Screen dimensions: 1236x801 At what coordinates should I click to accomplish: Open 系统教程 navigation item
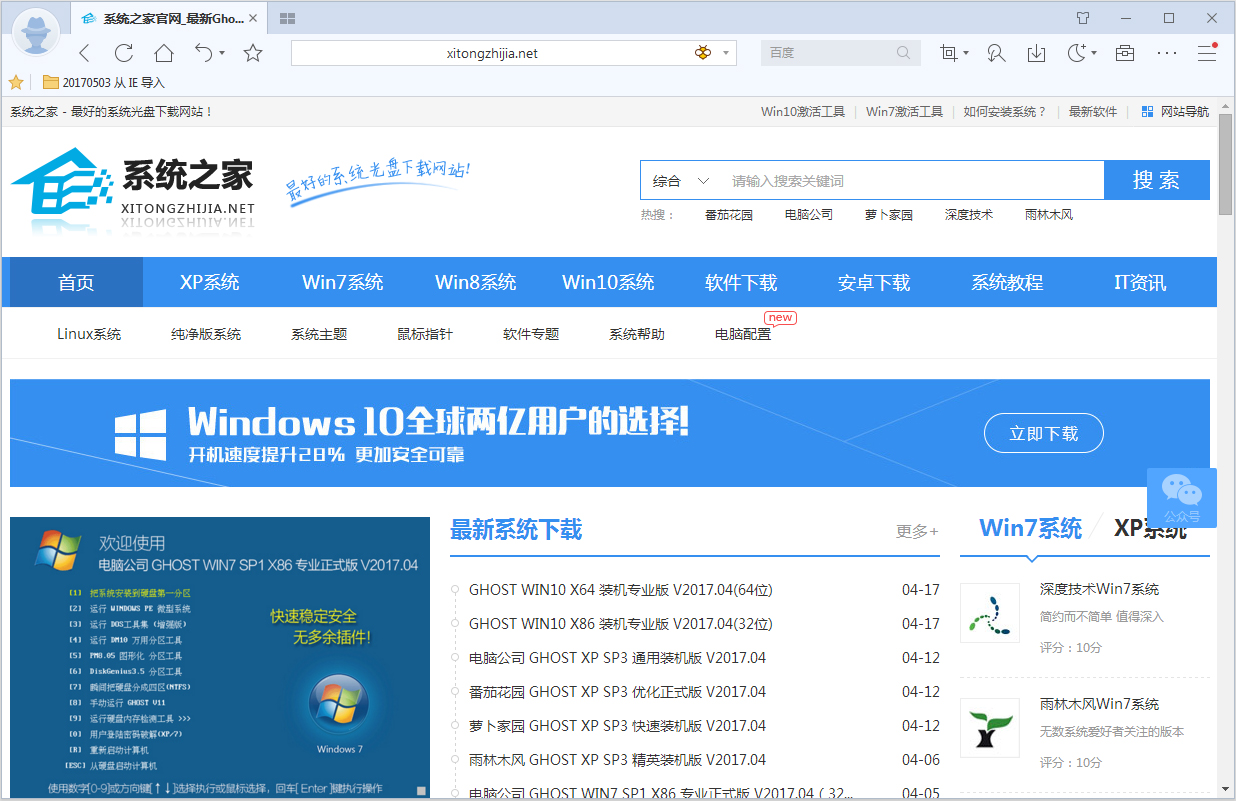click(x=1007, y=282)
